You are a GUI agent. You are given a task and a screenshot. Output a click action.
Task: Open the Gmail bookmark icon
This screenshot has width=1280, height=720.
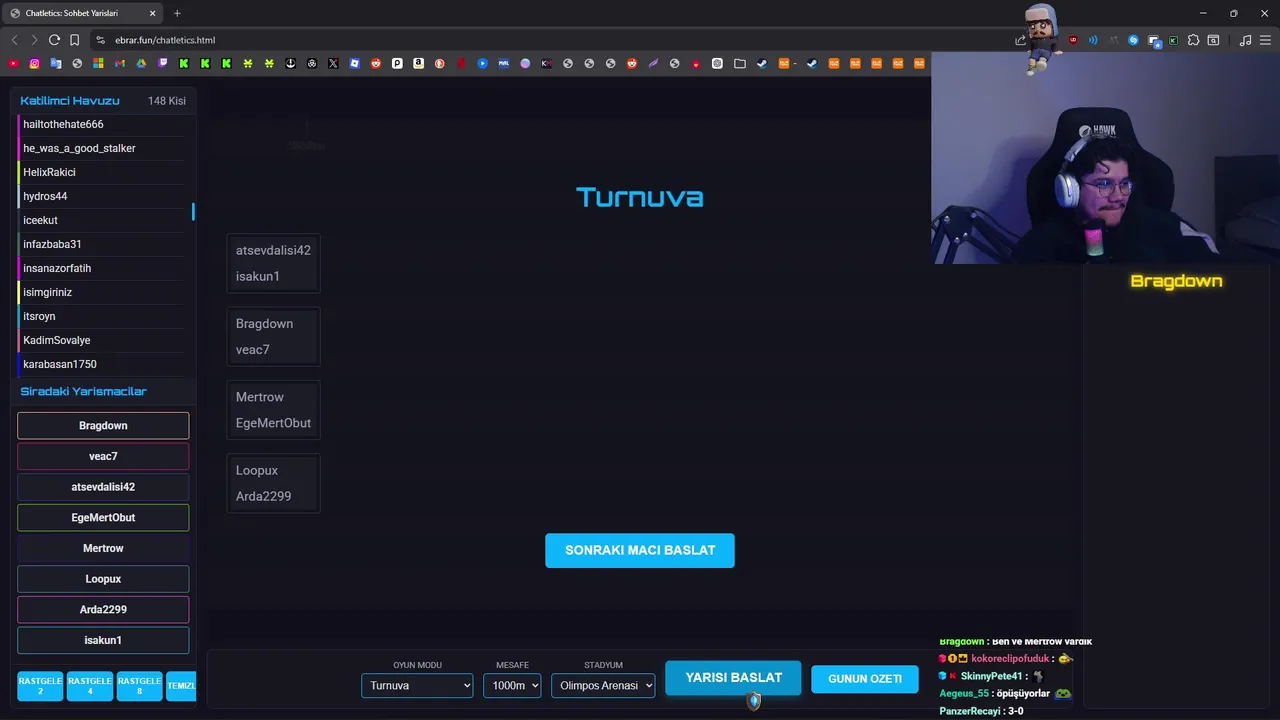[120, 63]
